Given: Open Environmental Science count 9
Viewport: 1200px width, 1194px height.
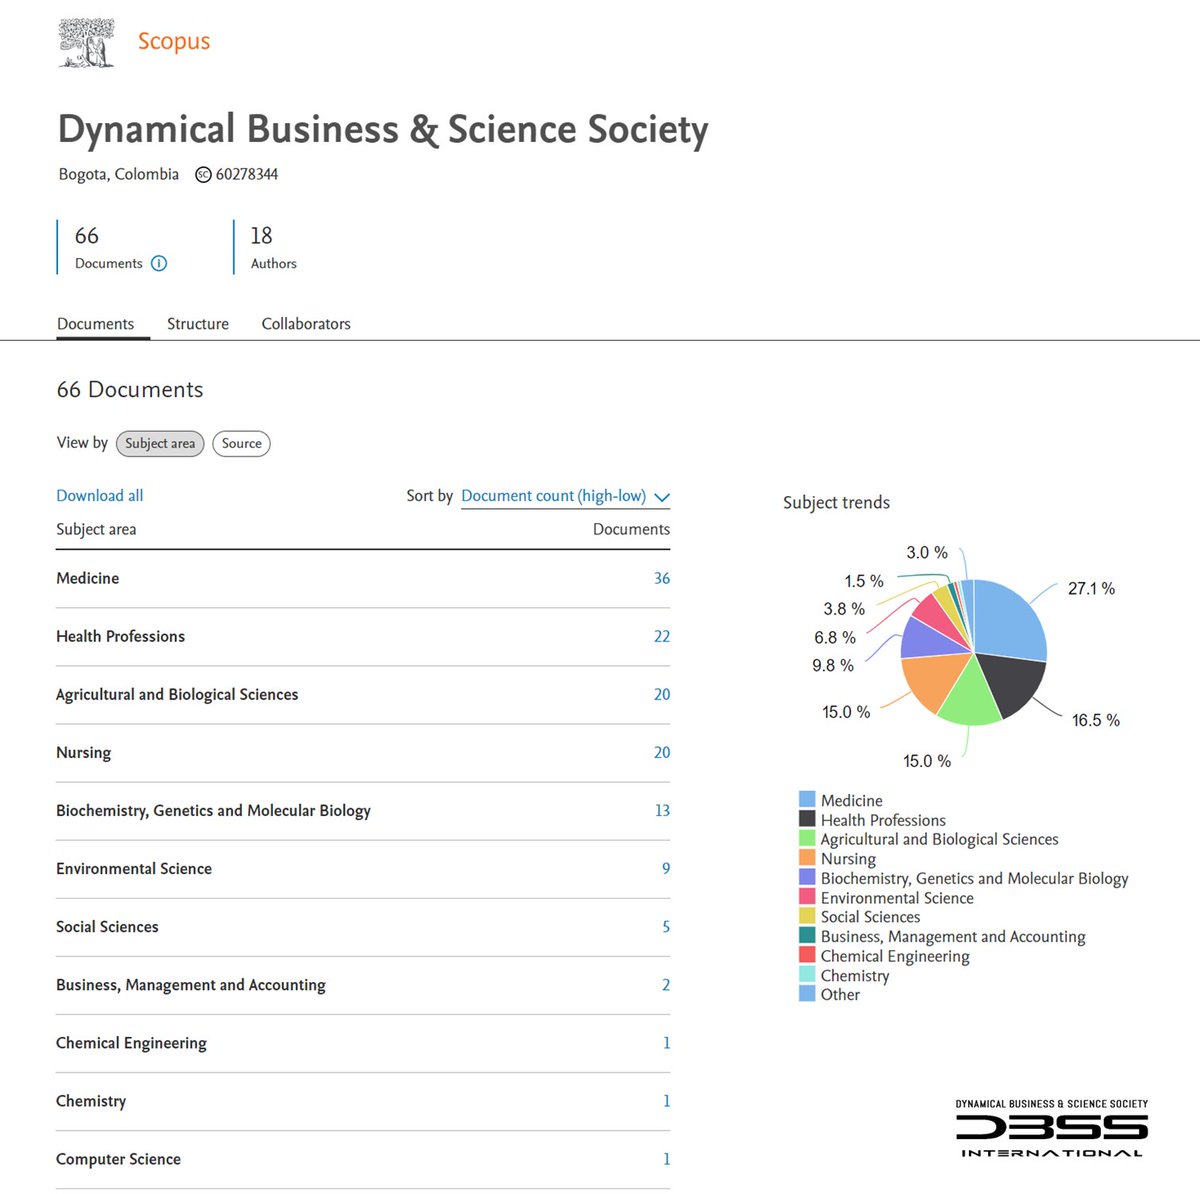Looking at the screenshot, I should (666, 868).
